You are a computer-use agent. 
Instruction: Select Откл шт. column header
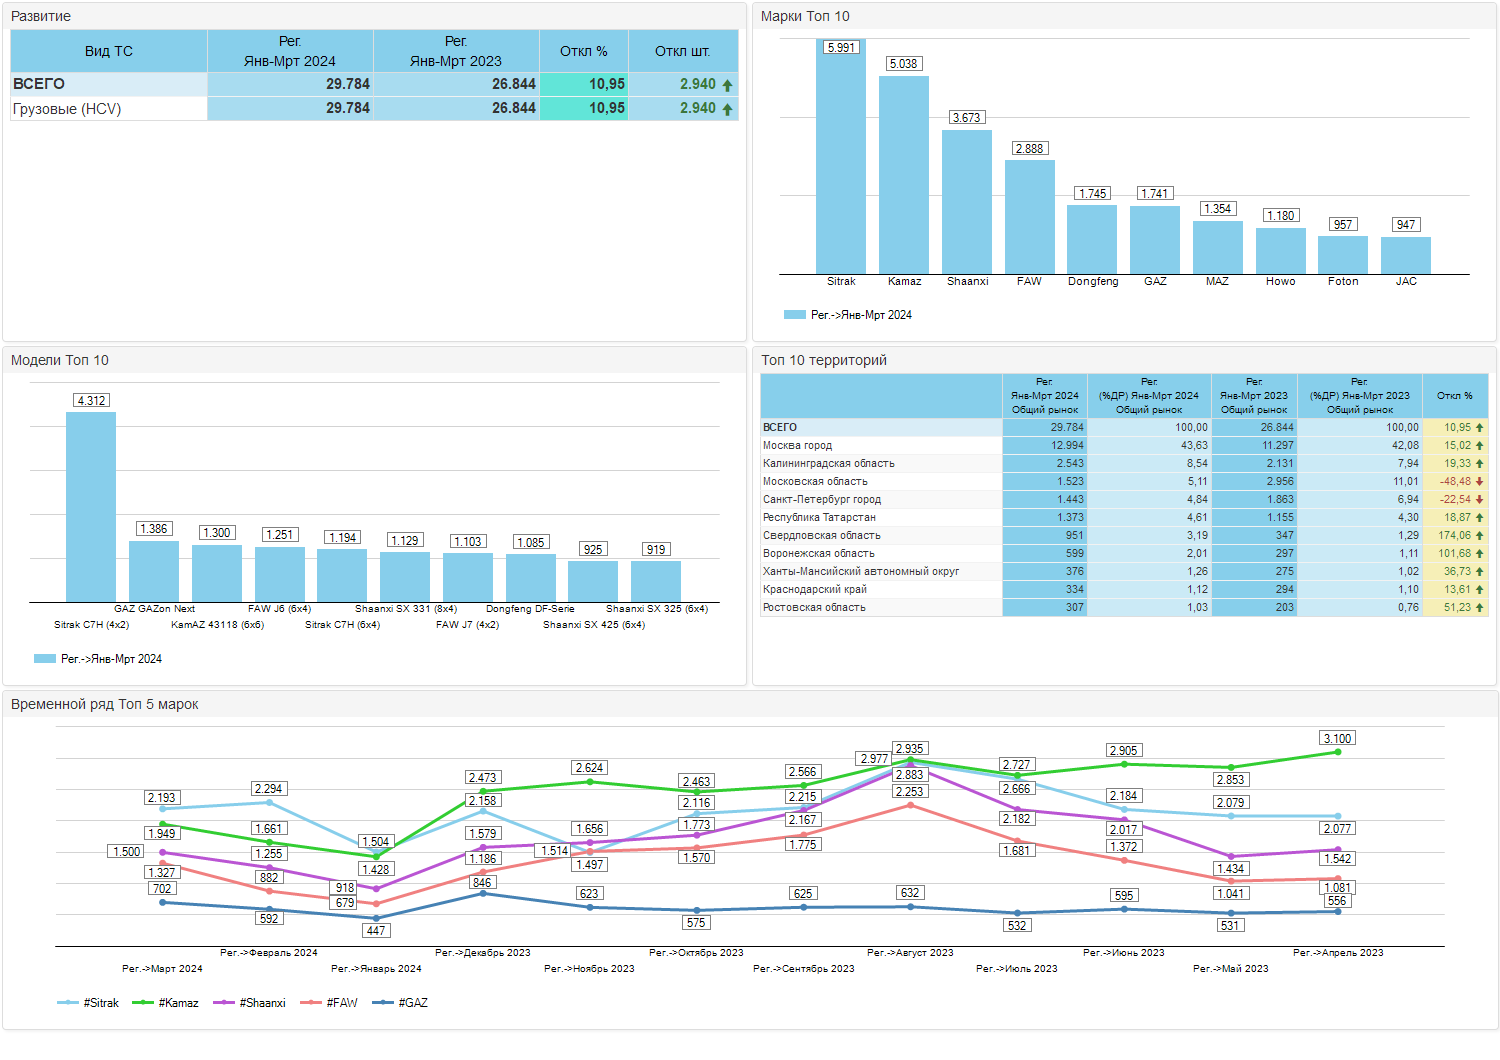pos(683,51)
